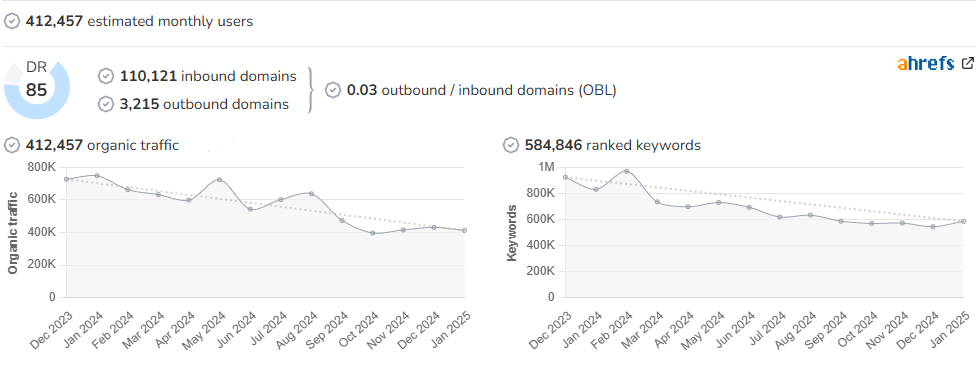
Task: Select the Feb 2024 peak on keywords chart
Action: click(626, 171)
